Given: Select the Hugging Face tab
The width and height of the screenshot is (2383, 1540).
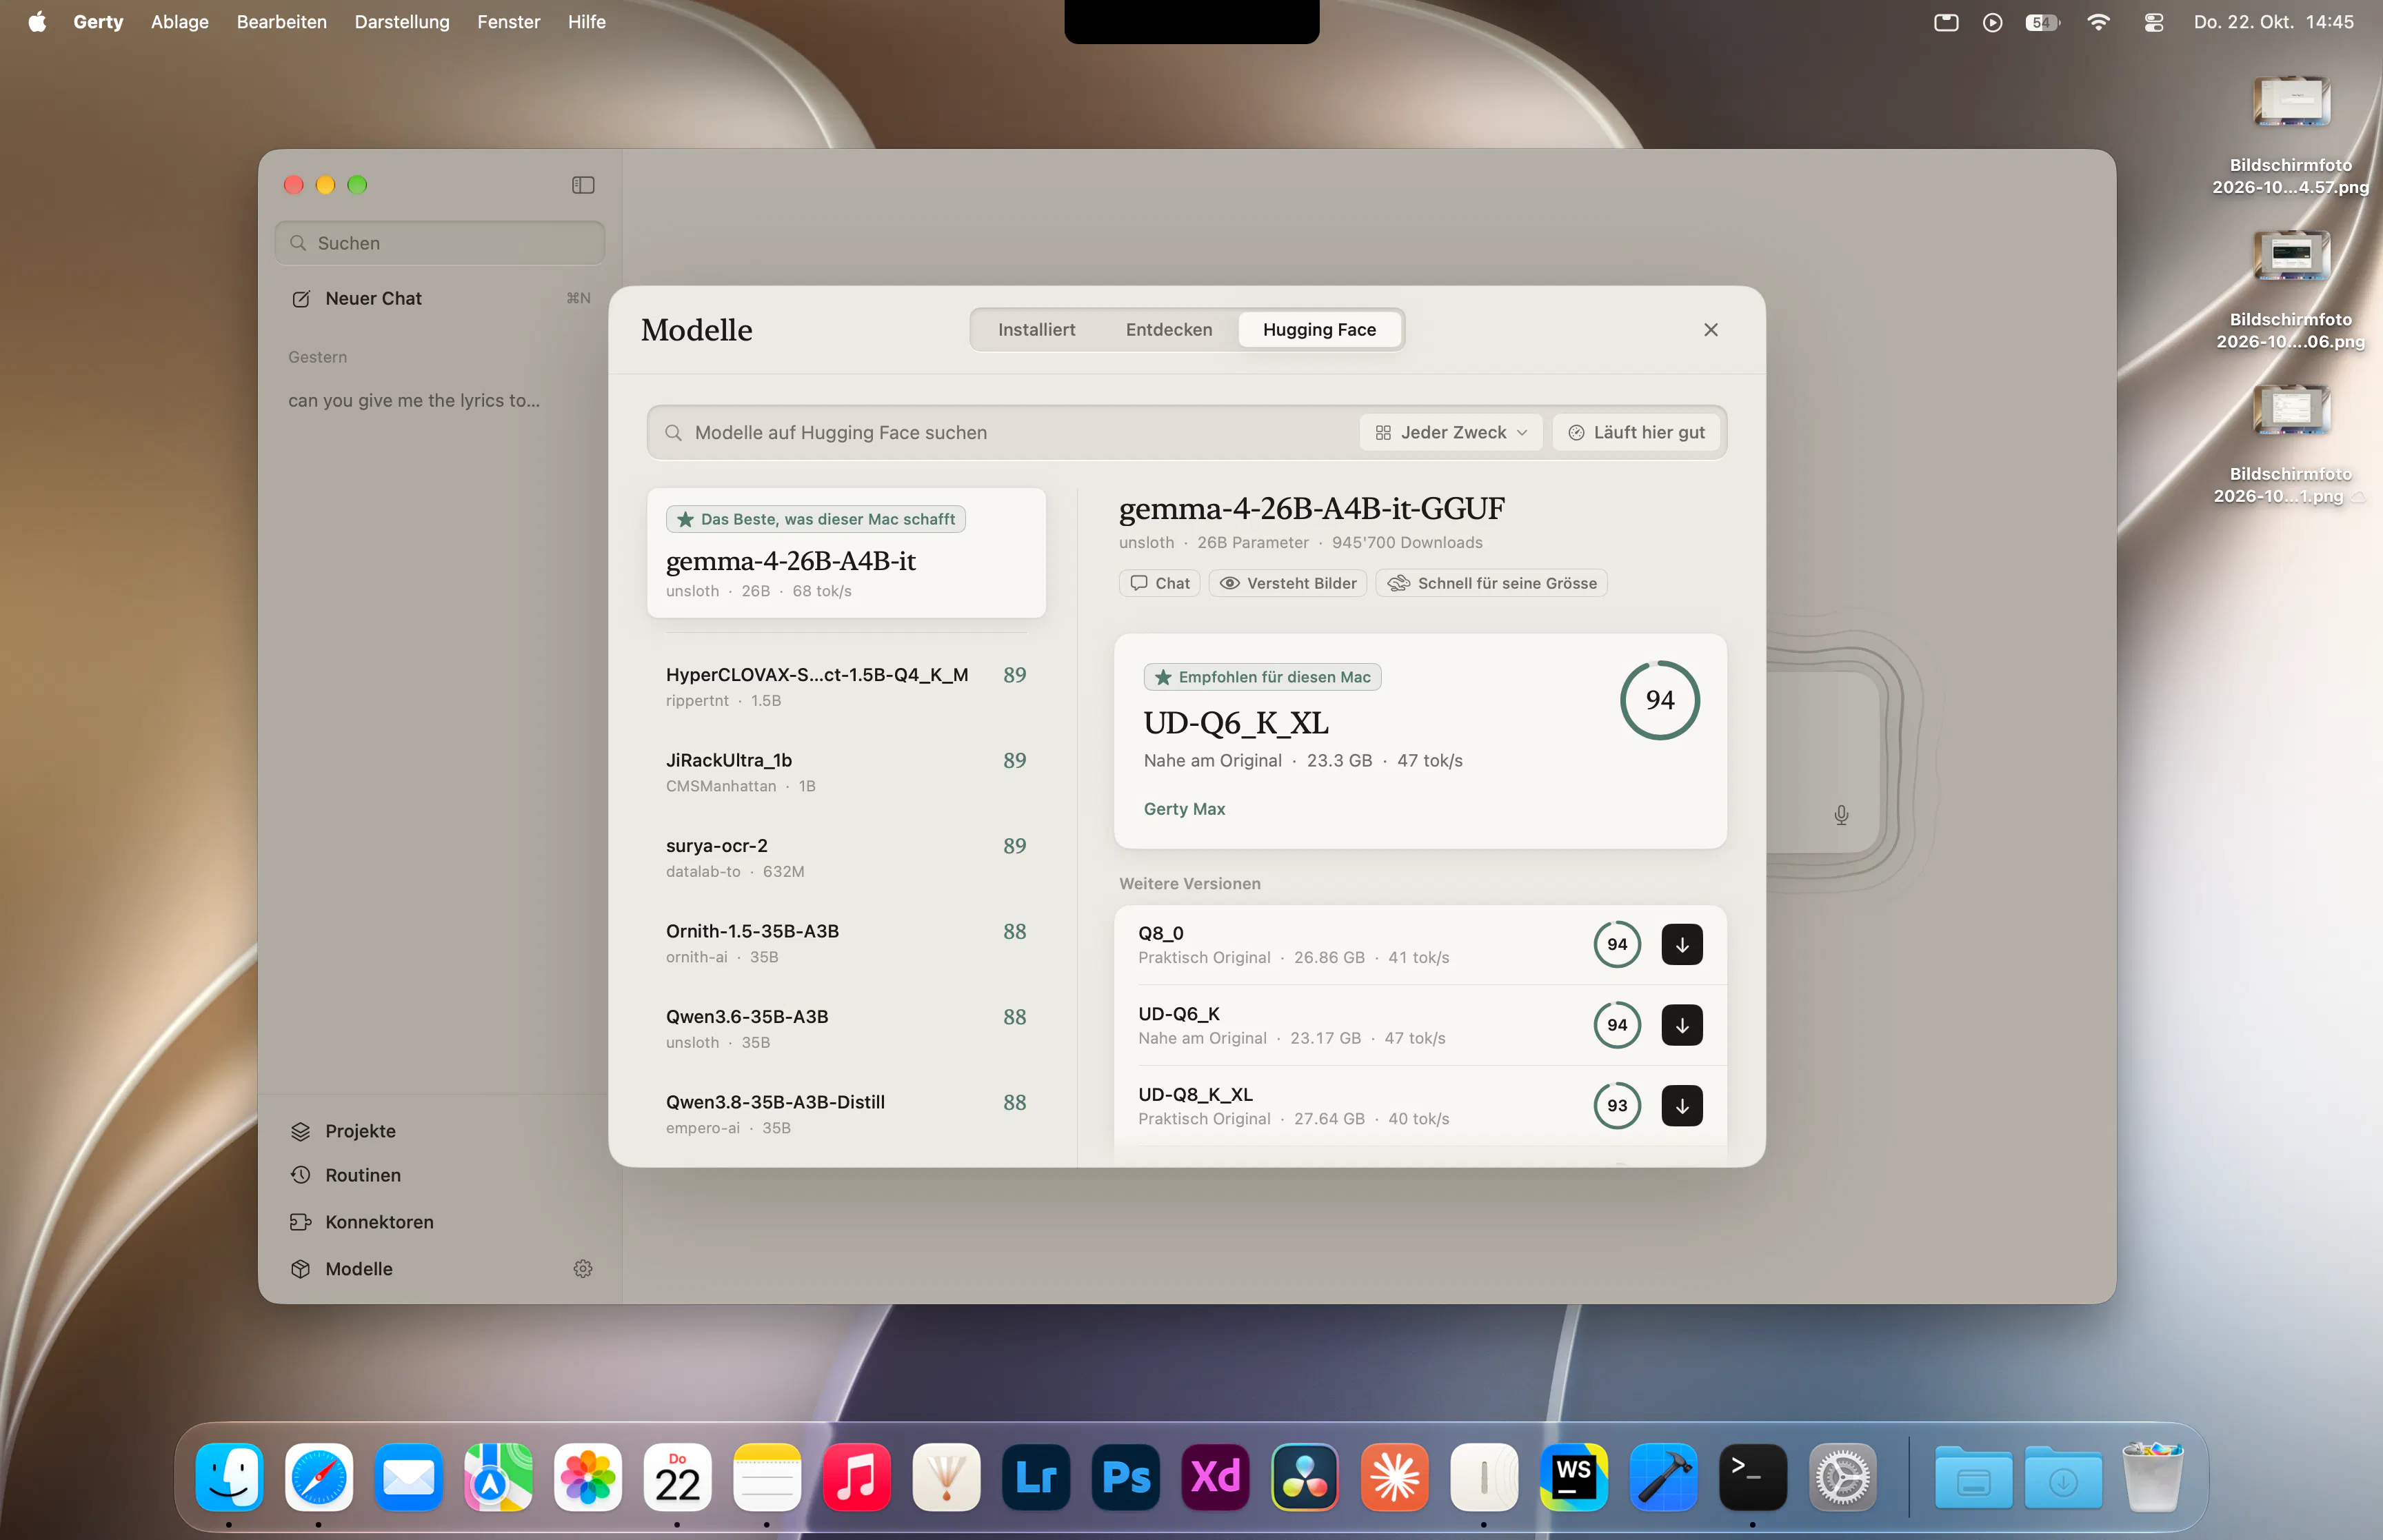Looking at the screenshot, I should [x=1319, y=329].
